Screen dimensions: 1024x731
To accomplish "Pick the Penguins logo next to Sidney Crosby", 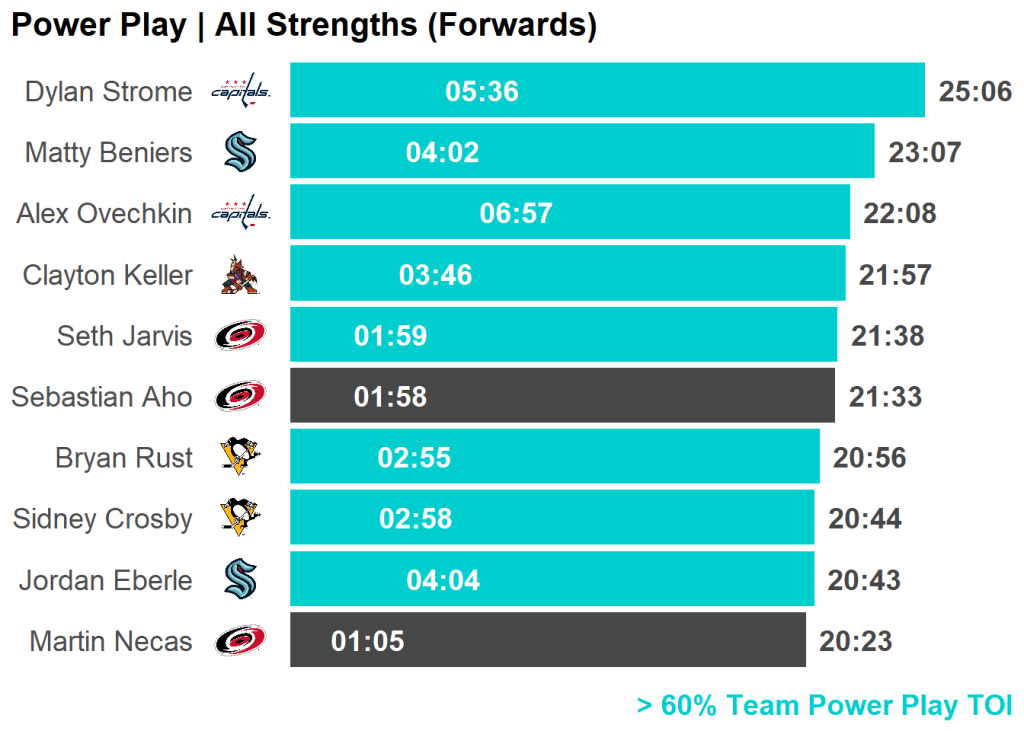I will 240,518.
